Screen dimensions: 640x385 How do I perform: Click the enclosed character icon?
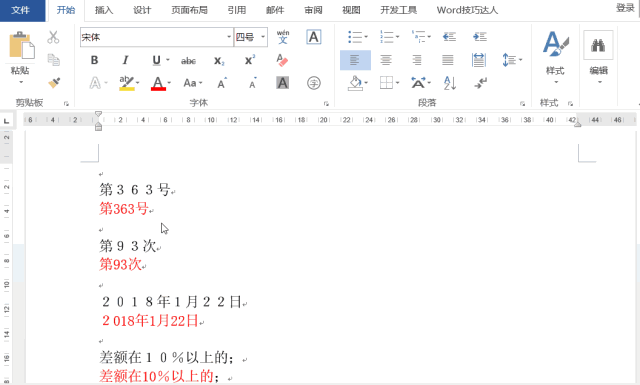click(x=313, y=83)
